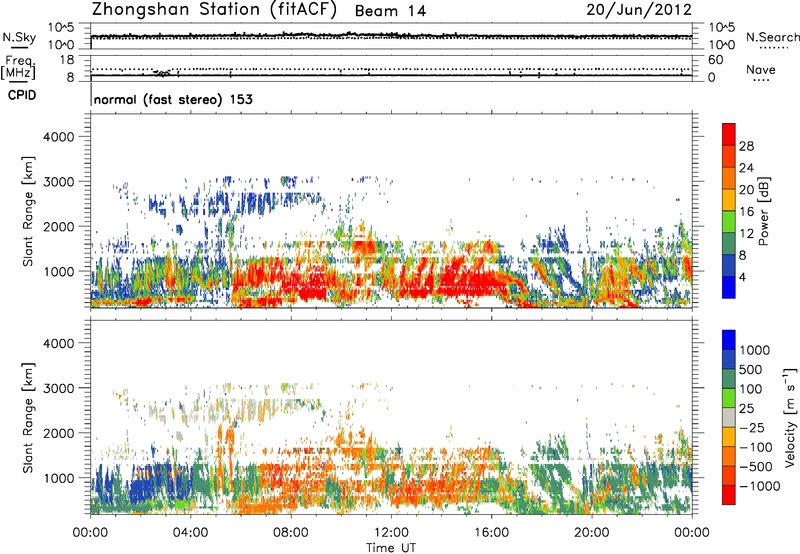The height and width of the screenshot is (554, 800).
Task: Click the left '10^5' noise axis tick
Action: [61, 28]
